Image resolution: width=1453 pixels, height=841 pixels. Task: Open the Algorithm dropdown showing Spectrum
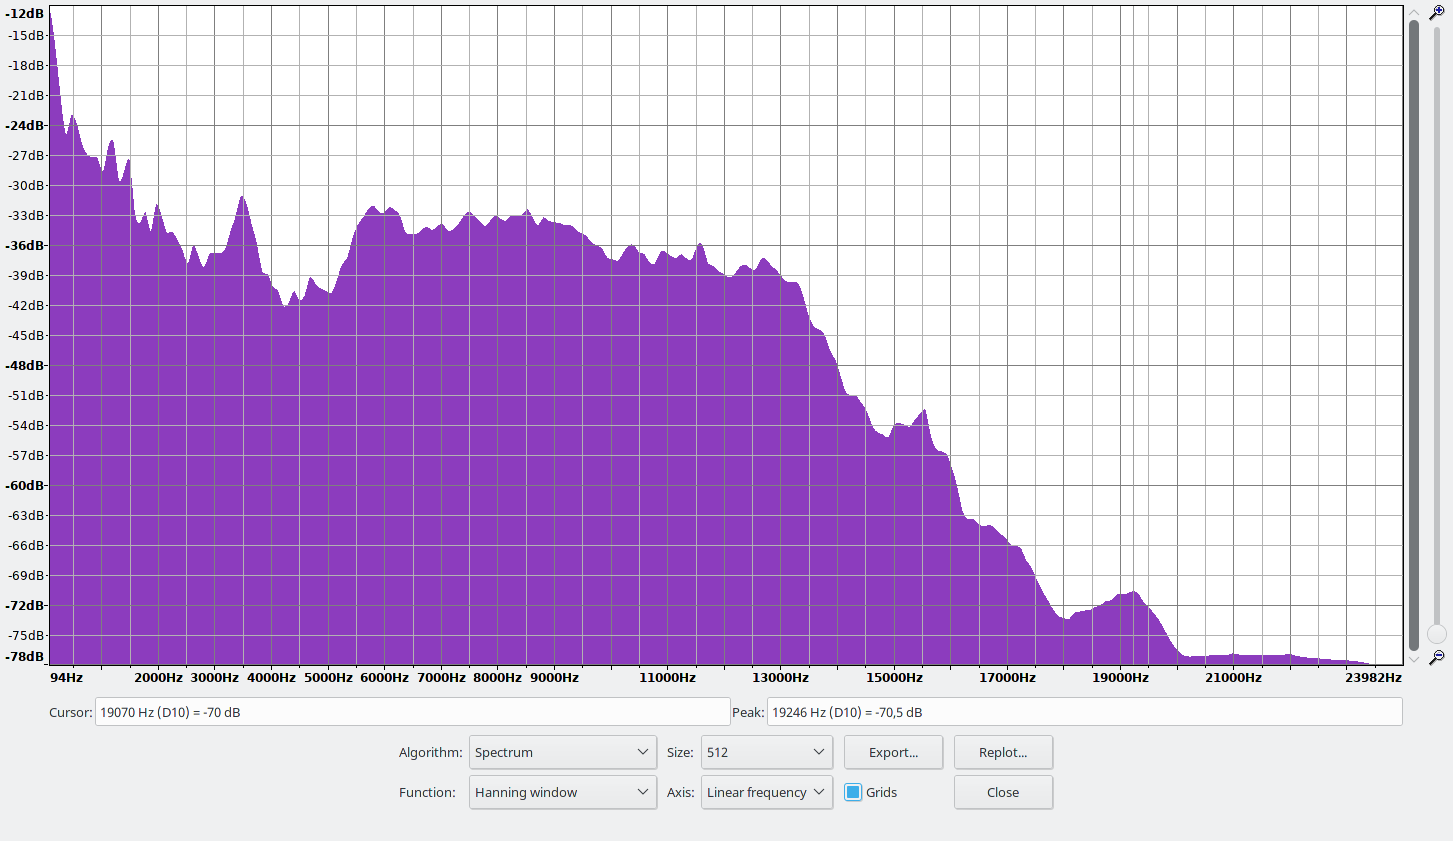tap(563, 752)
